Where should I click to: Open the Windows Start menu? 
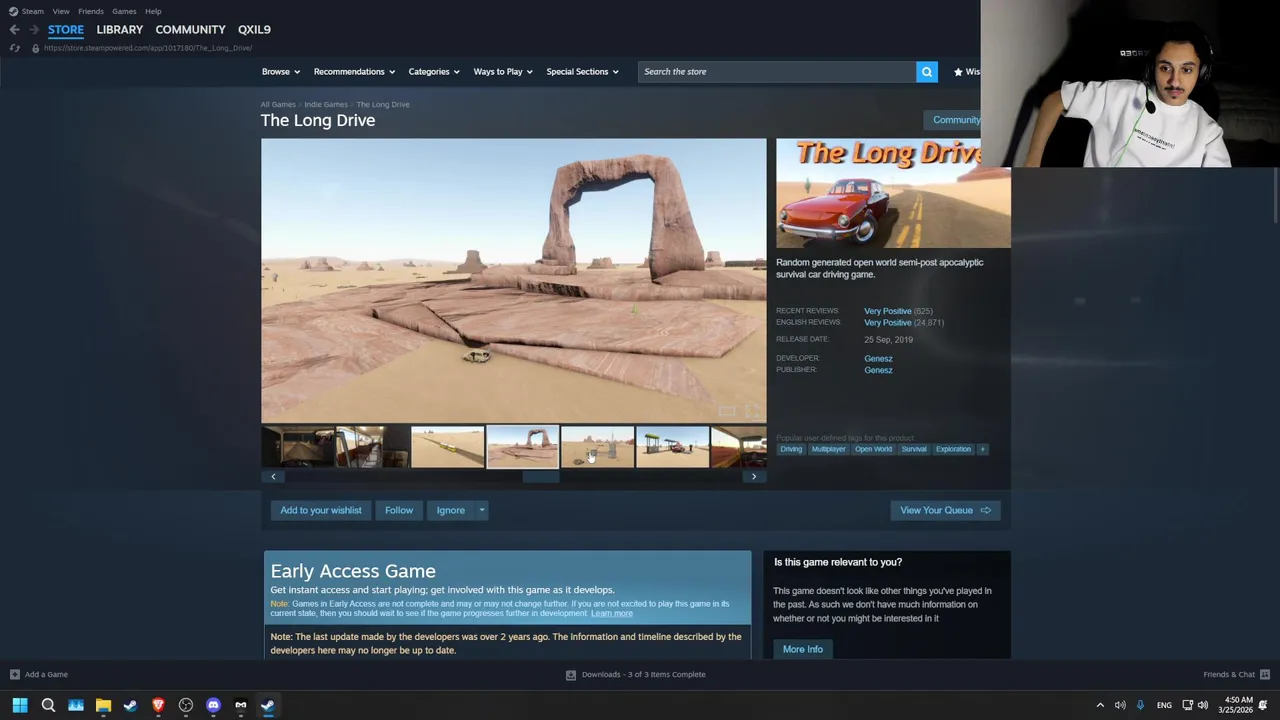coord(20,705)
